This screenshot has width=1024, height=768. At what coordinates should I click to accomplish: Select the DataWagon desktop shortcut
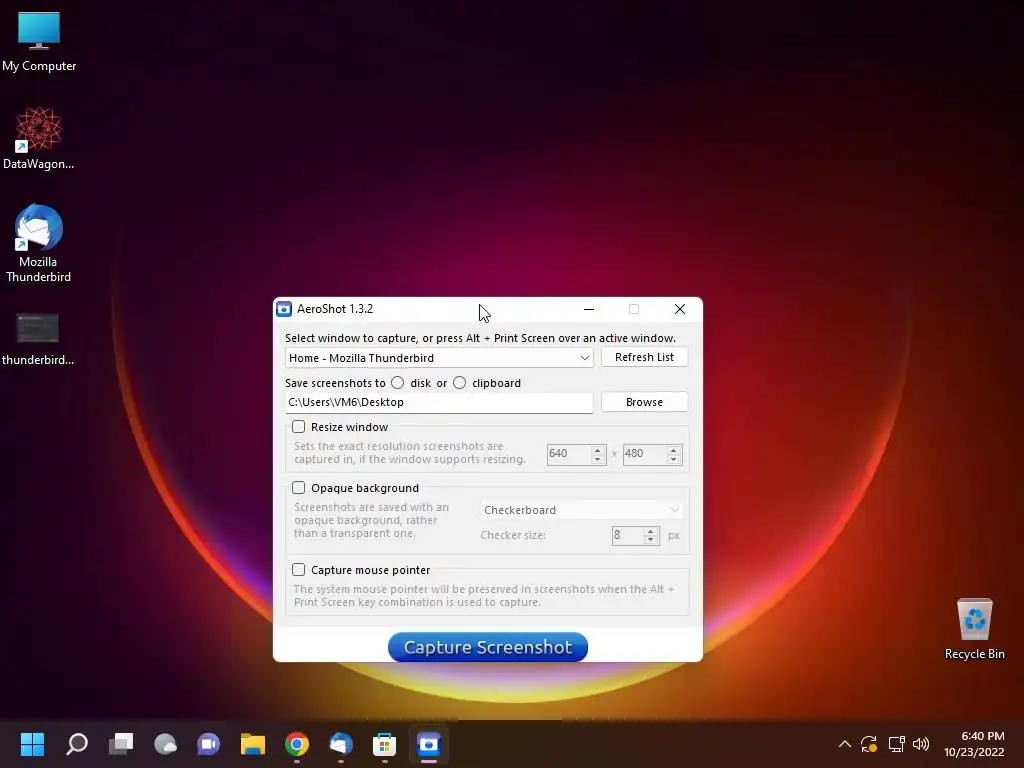(39, 138)
